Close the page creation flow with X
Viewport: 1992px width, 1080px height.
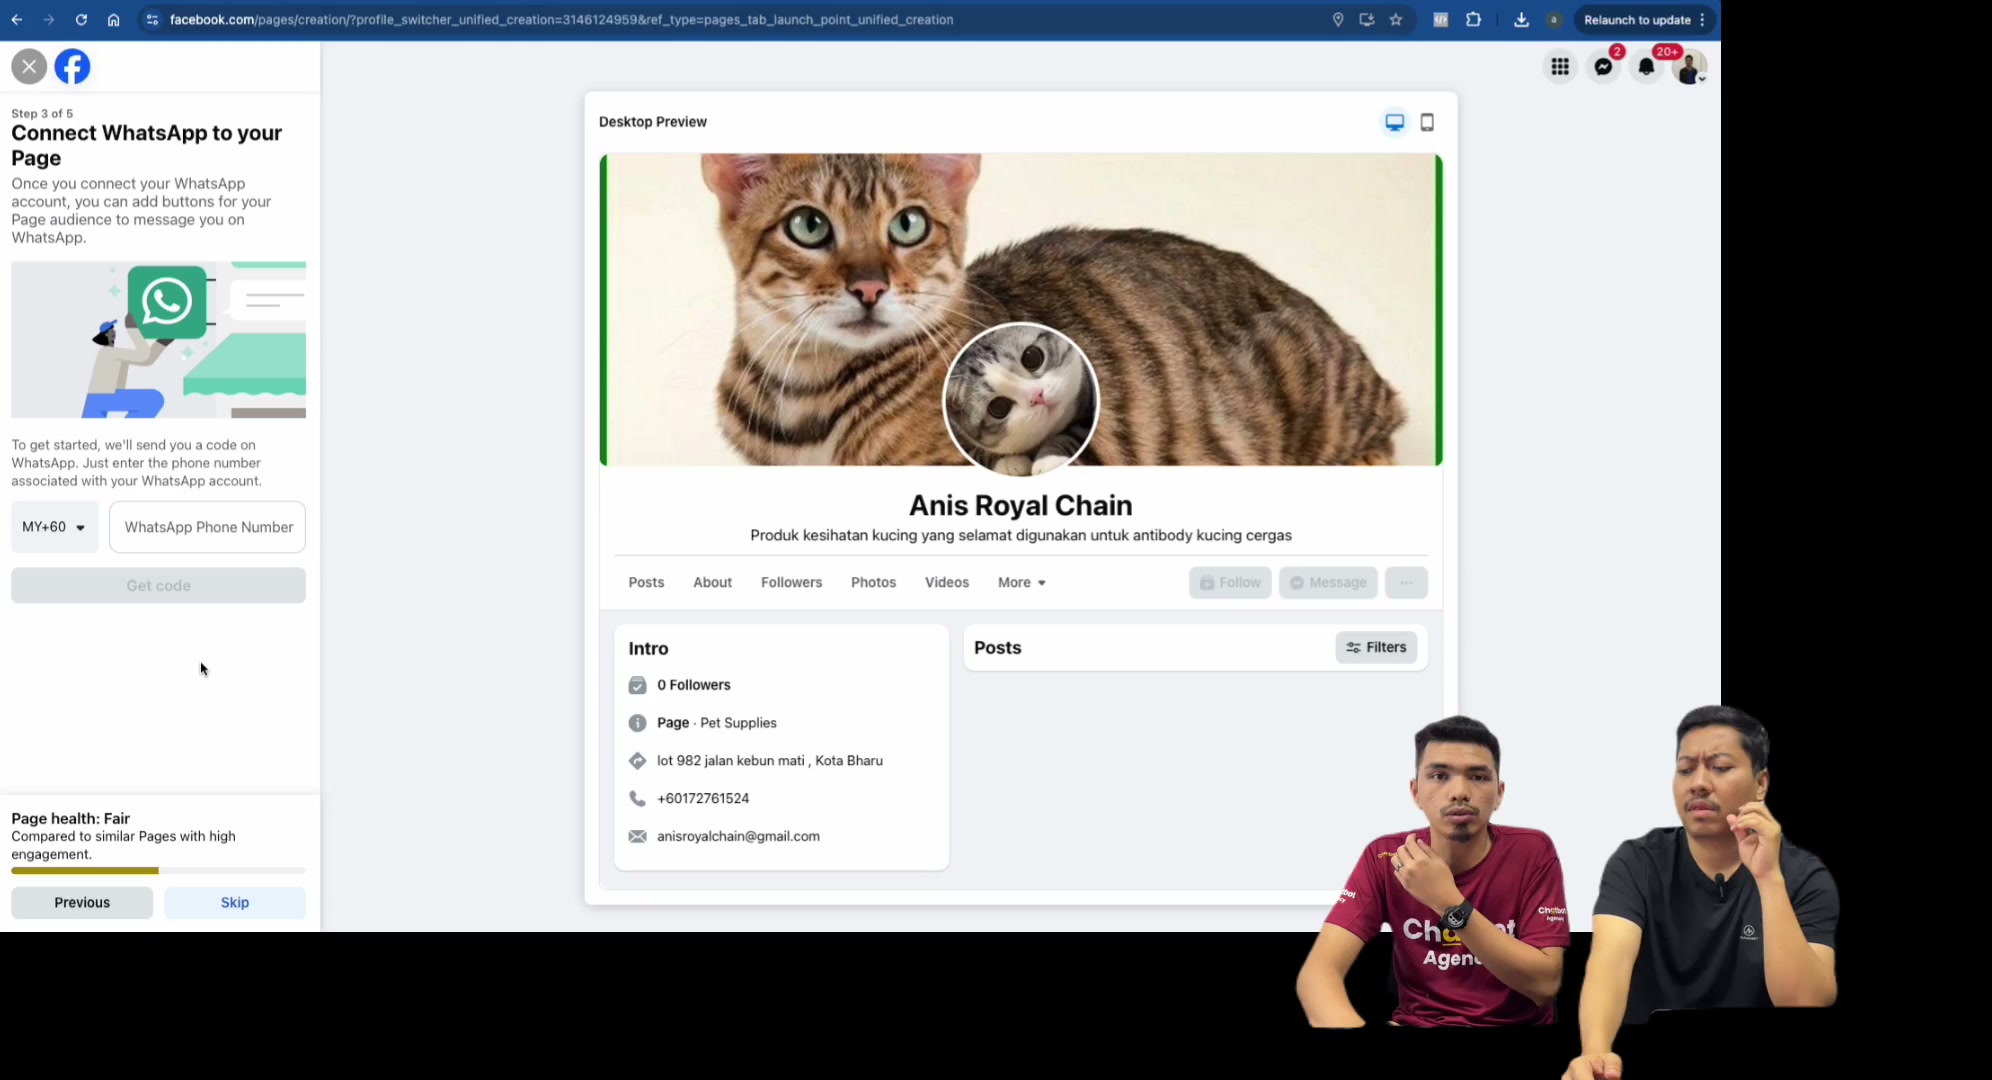(x=29, y=67)
